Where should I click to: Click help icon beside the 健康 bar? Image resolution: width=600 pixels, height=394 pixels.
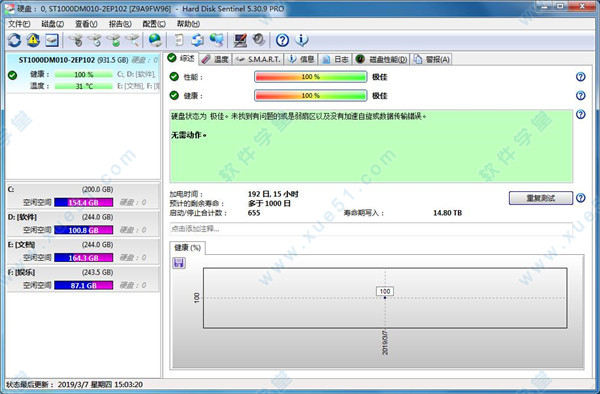click(x=580, y=95)
